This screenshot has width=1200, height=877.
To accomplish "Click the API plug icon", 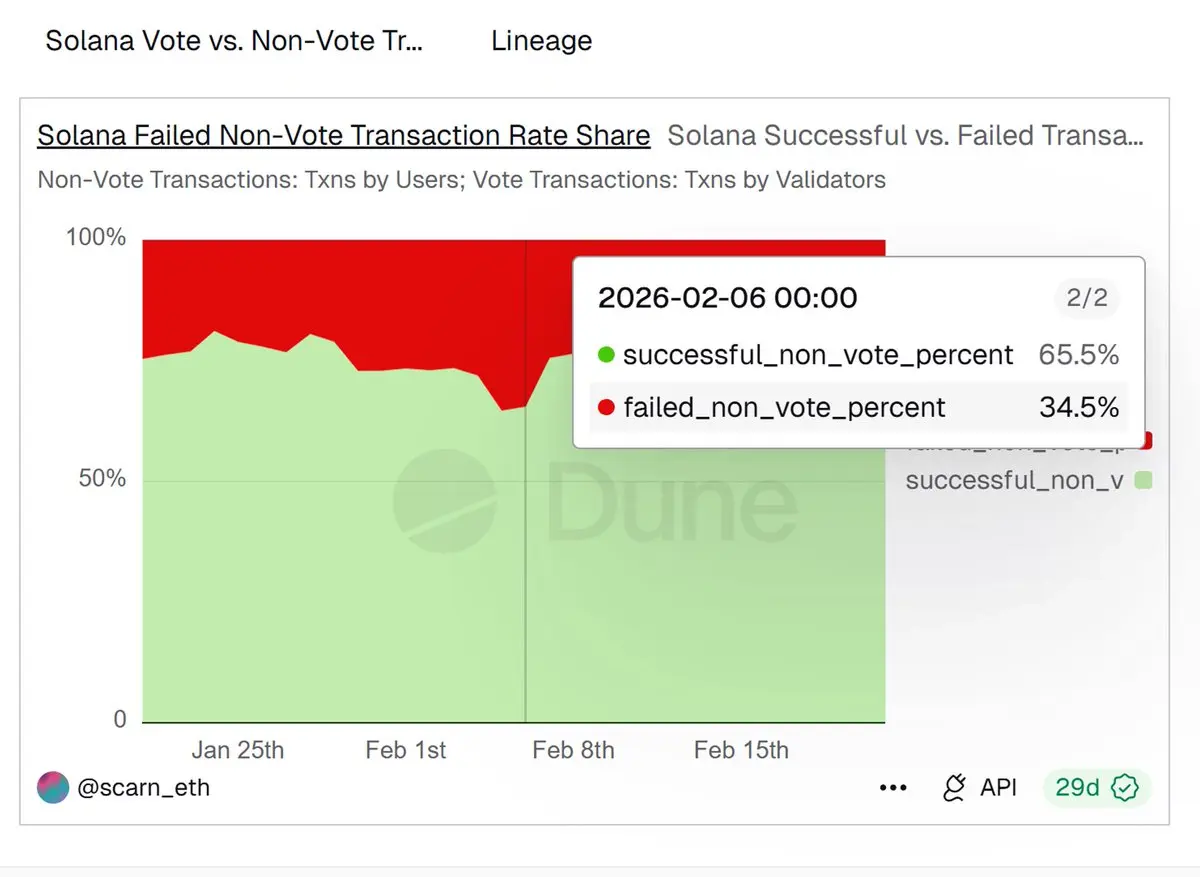I will click(x=955, y=788).
